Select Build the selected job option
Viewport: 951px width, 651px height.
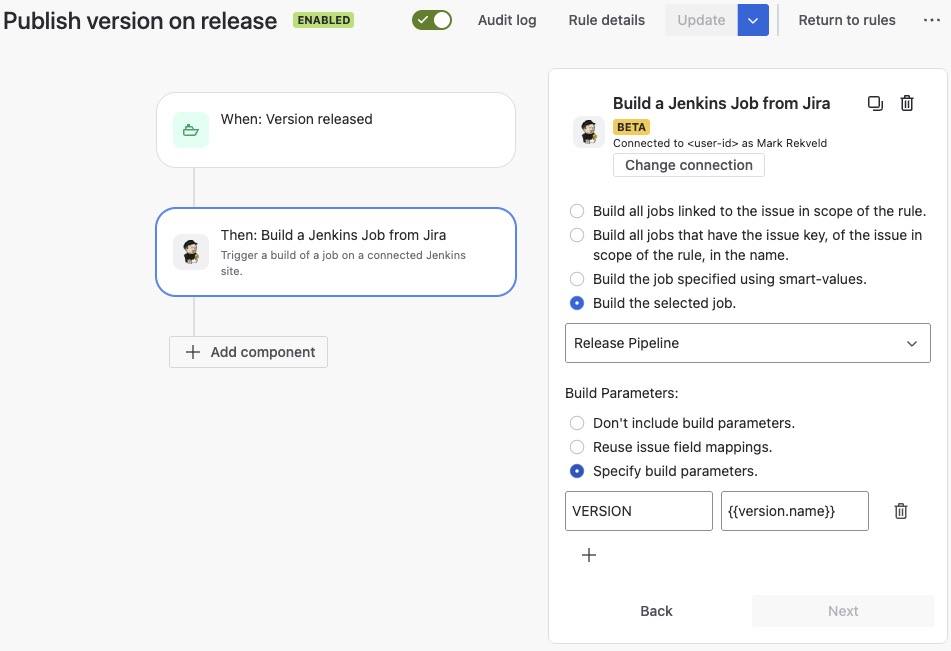[577, 303]
